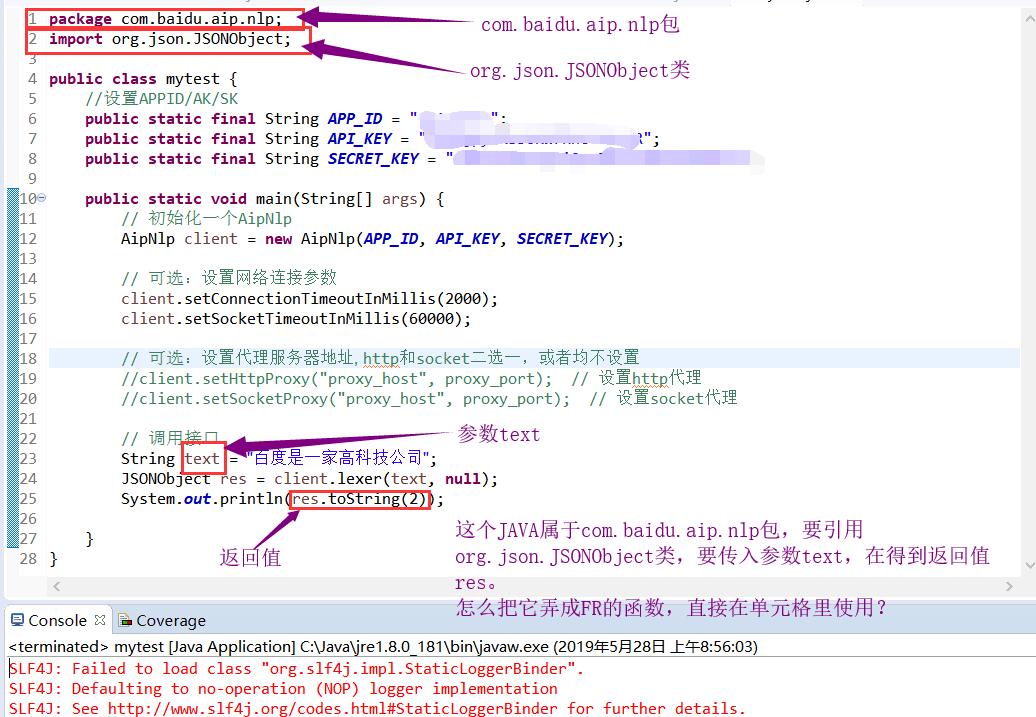Click the SECRET_KEY constant declaration
Viewport: 1036px width, 717px height.
click(423, 159)
